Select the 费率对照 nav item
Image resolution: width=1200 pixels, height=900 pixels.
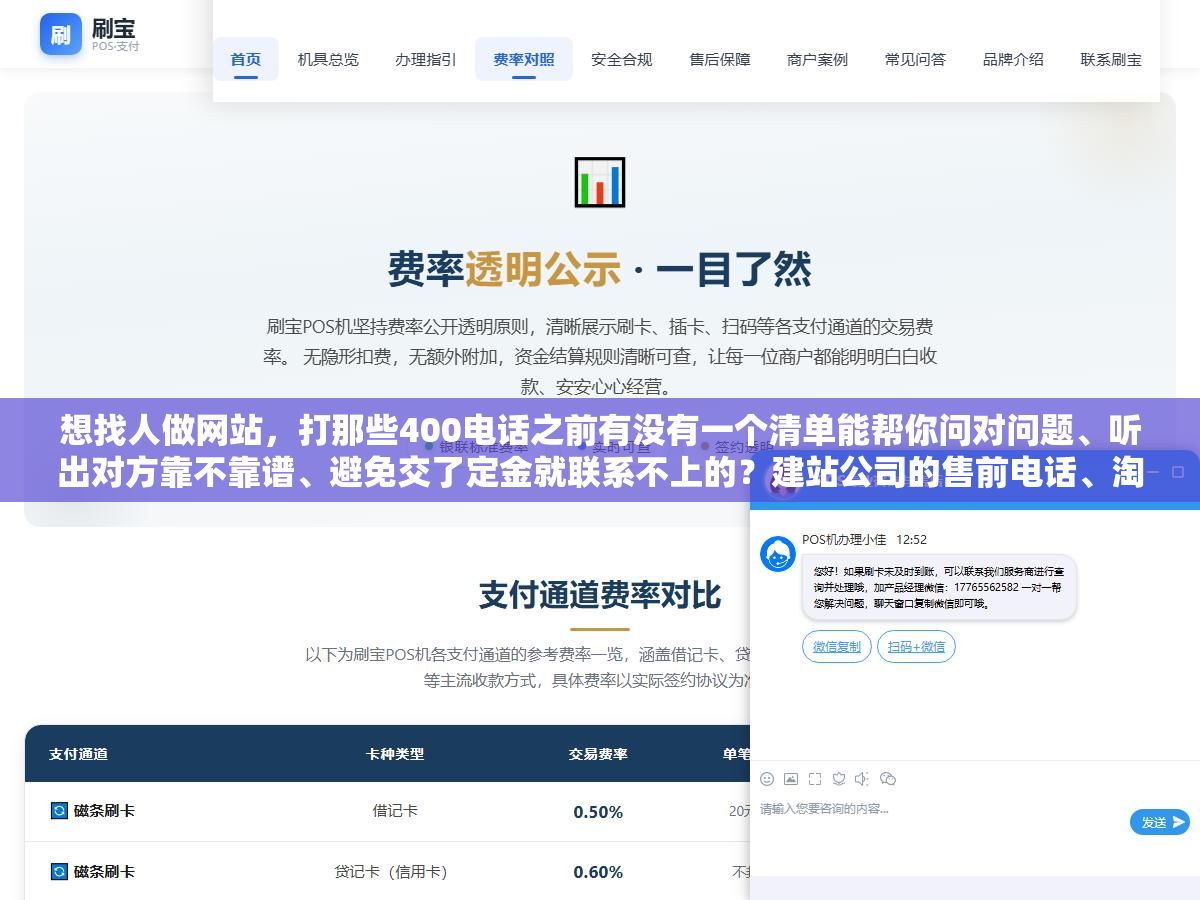[x=524, y=59]
